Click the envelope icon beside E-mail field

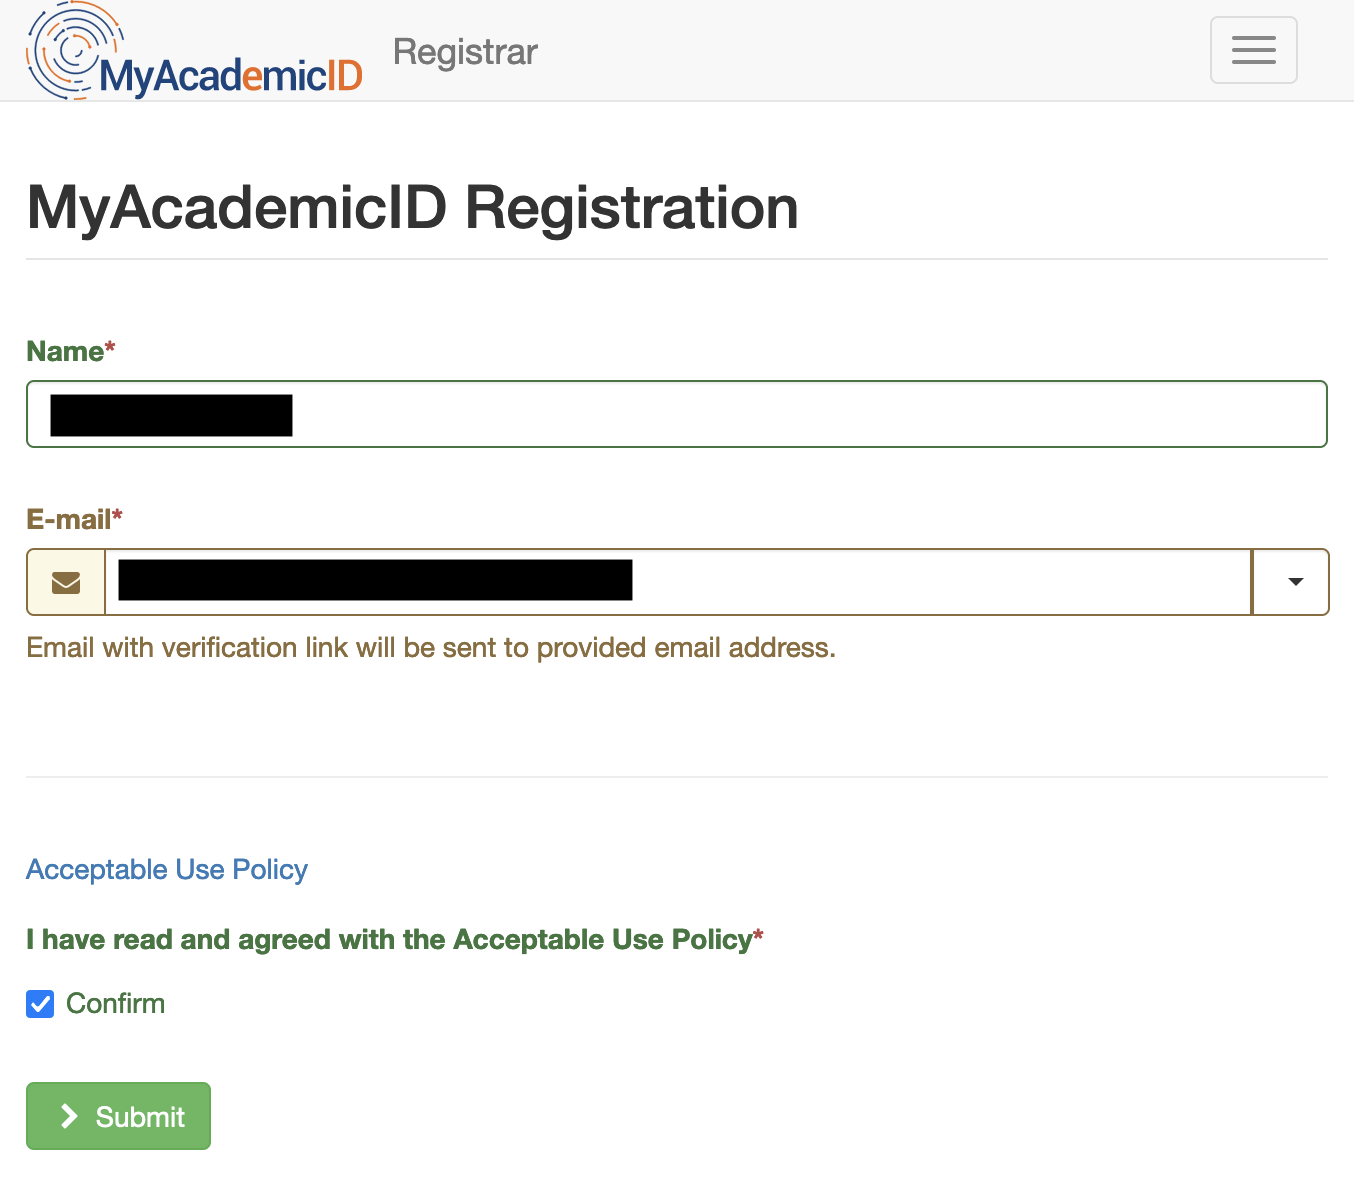66,582
